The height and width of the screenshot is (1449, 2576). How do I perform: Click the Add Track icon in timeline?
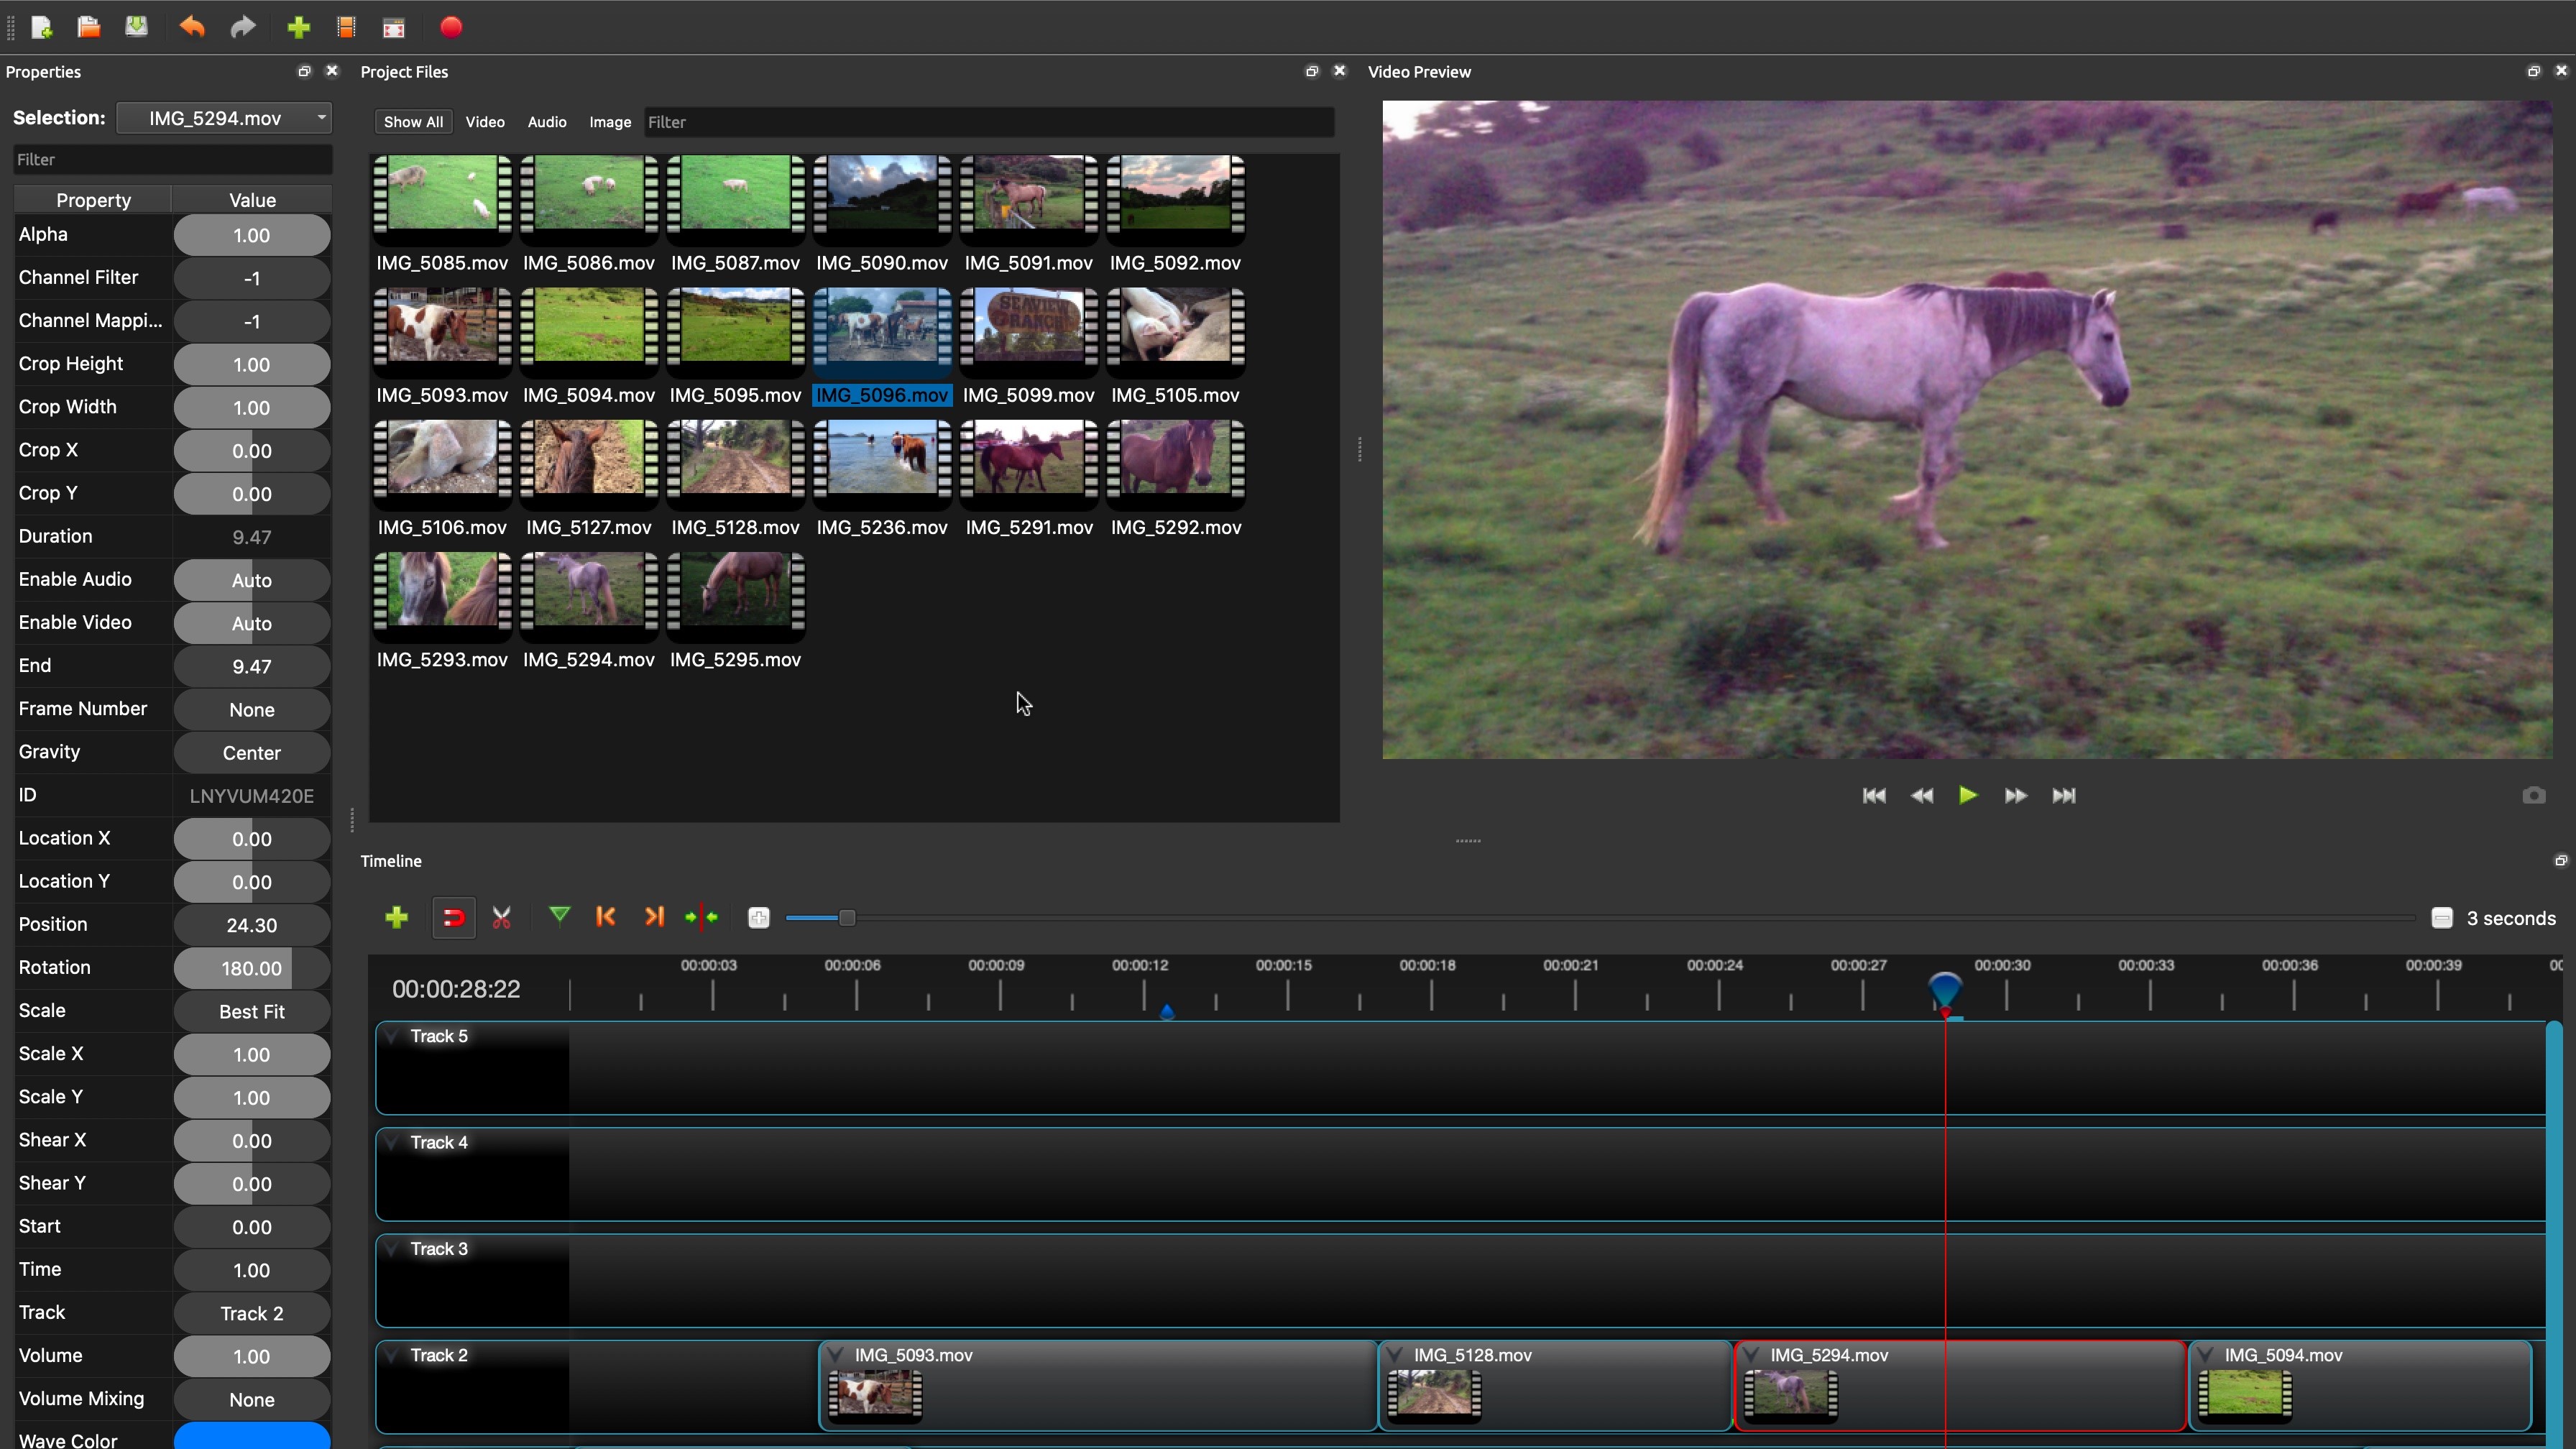point(396,916)
